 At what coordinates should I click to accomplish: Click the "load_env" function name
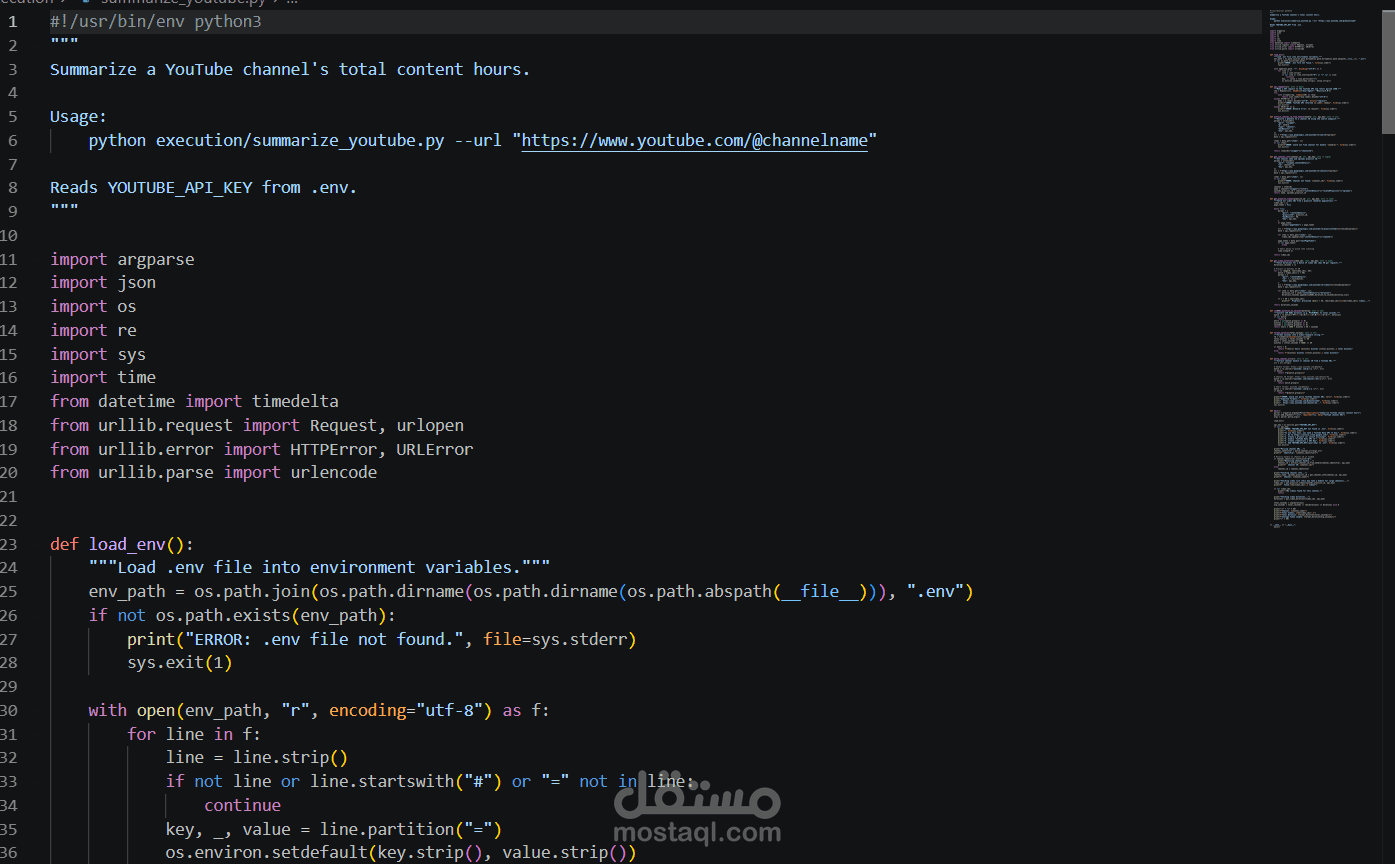click(x=127, y=544)
